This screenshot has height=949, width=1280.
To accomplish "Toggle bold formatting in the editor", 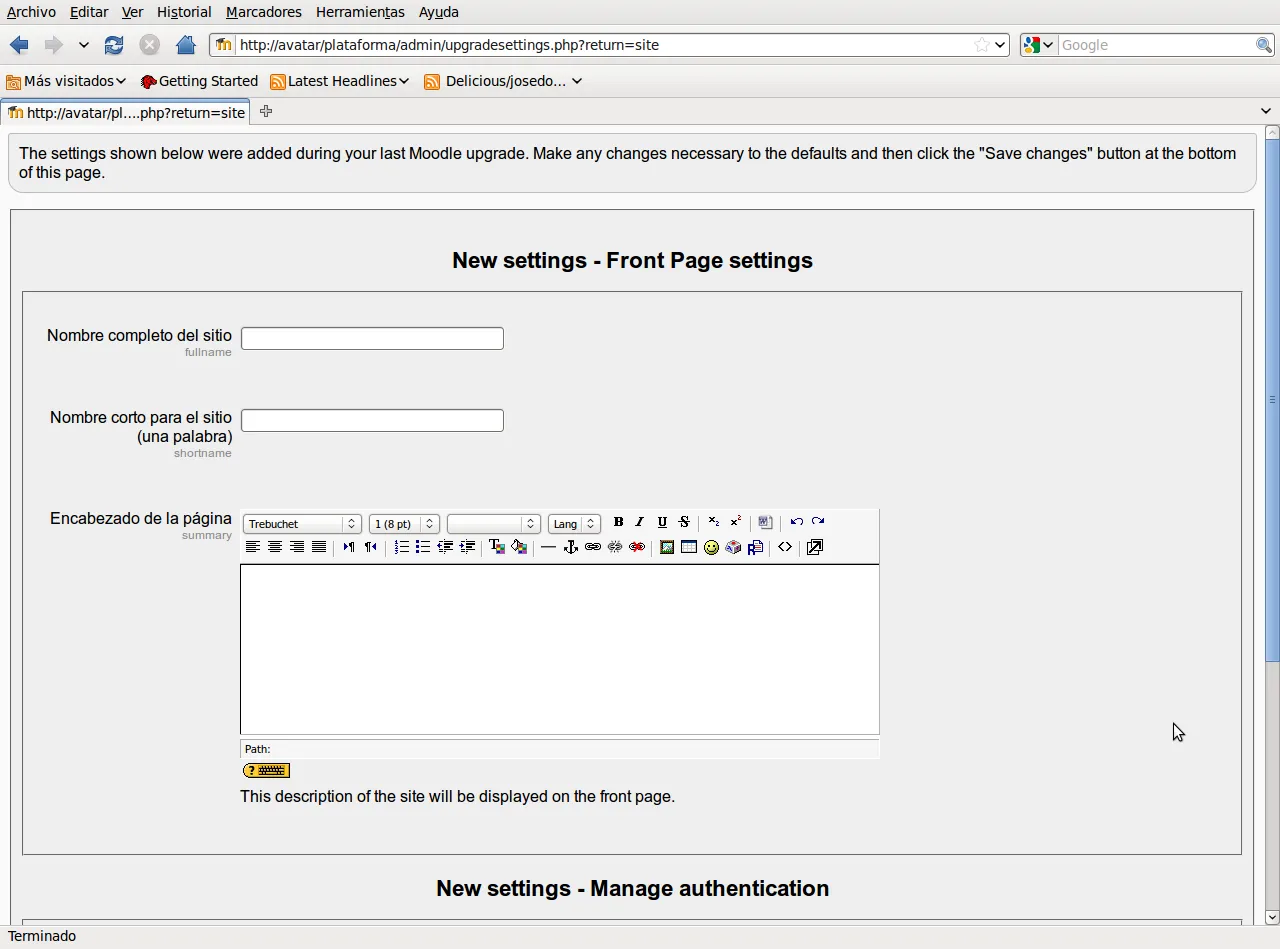I will pyautogui.click(x=618, y=522).
